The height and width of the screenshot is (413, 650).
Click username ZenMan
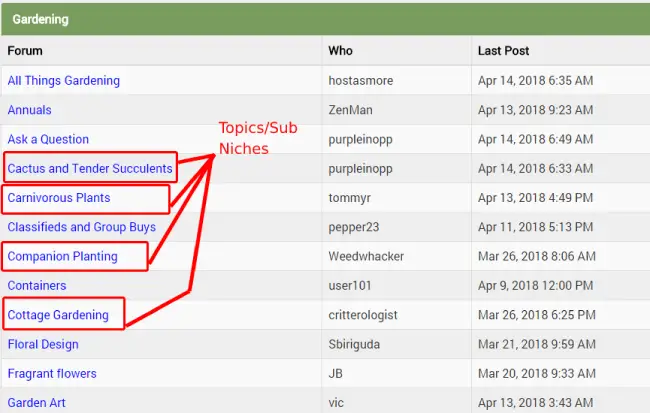(350, 110)
